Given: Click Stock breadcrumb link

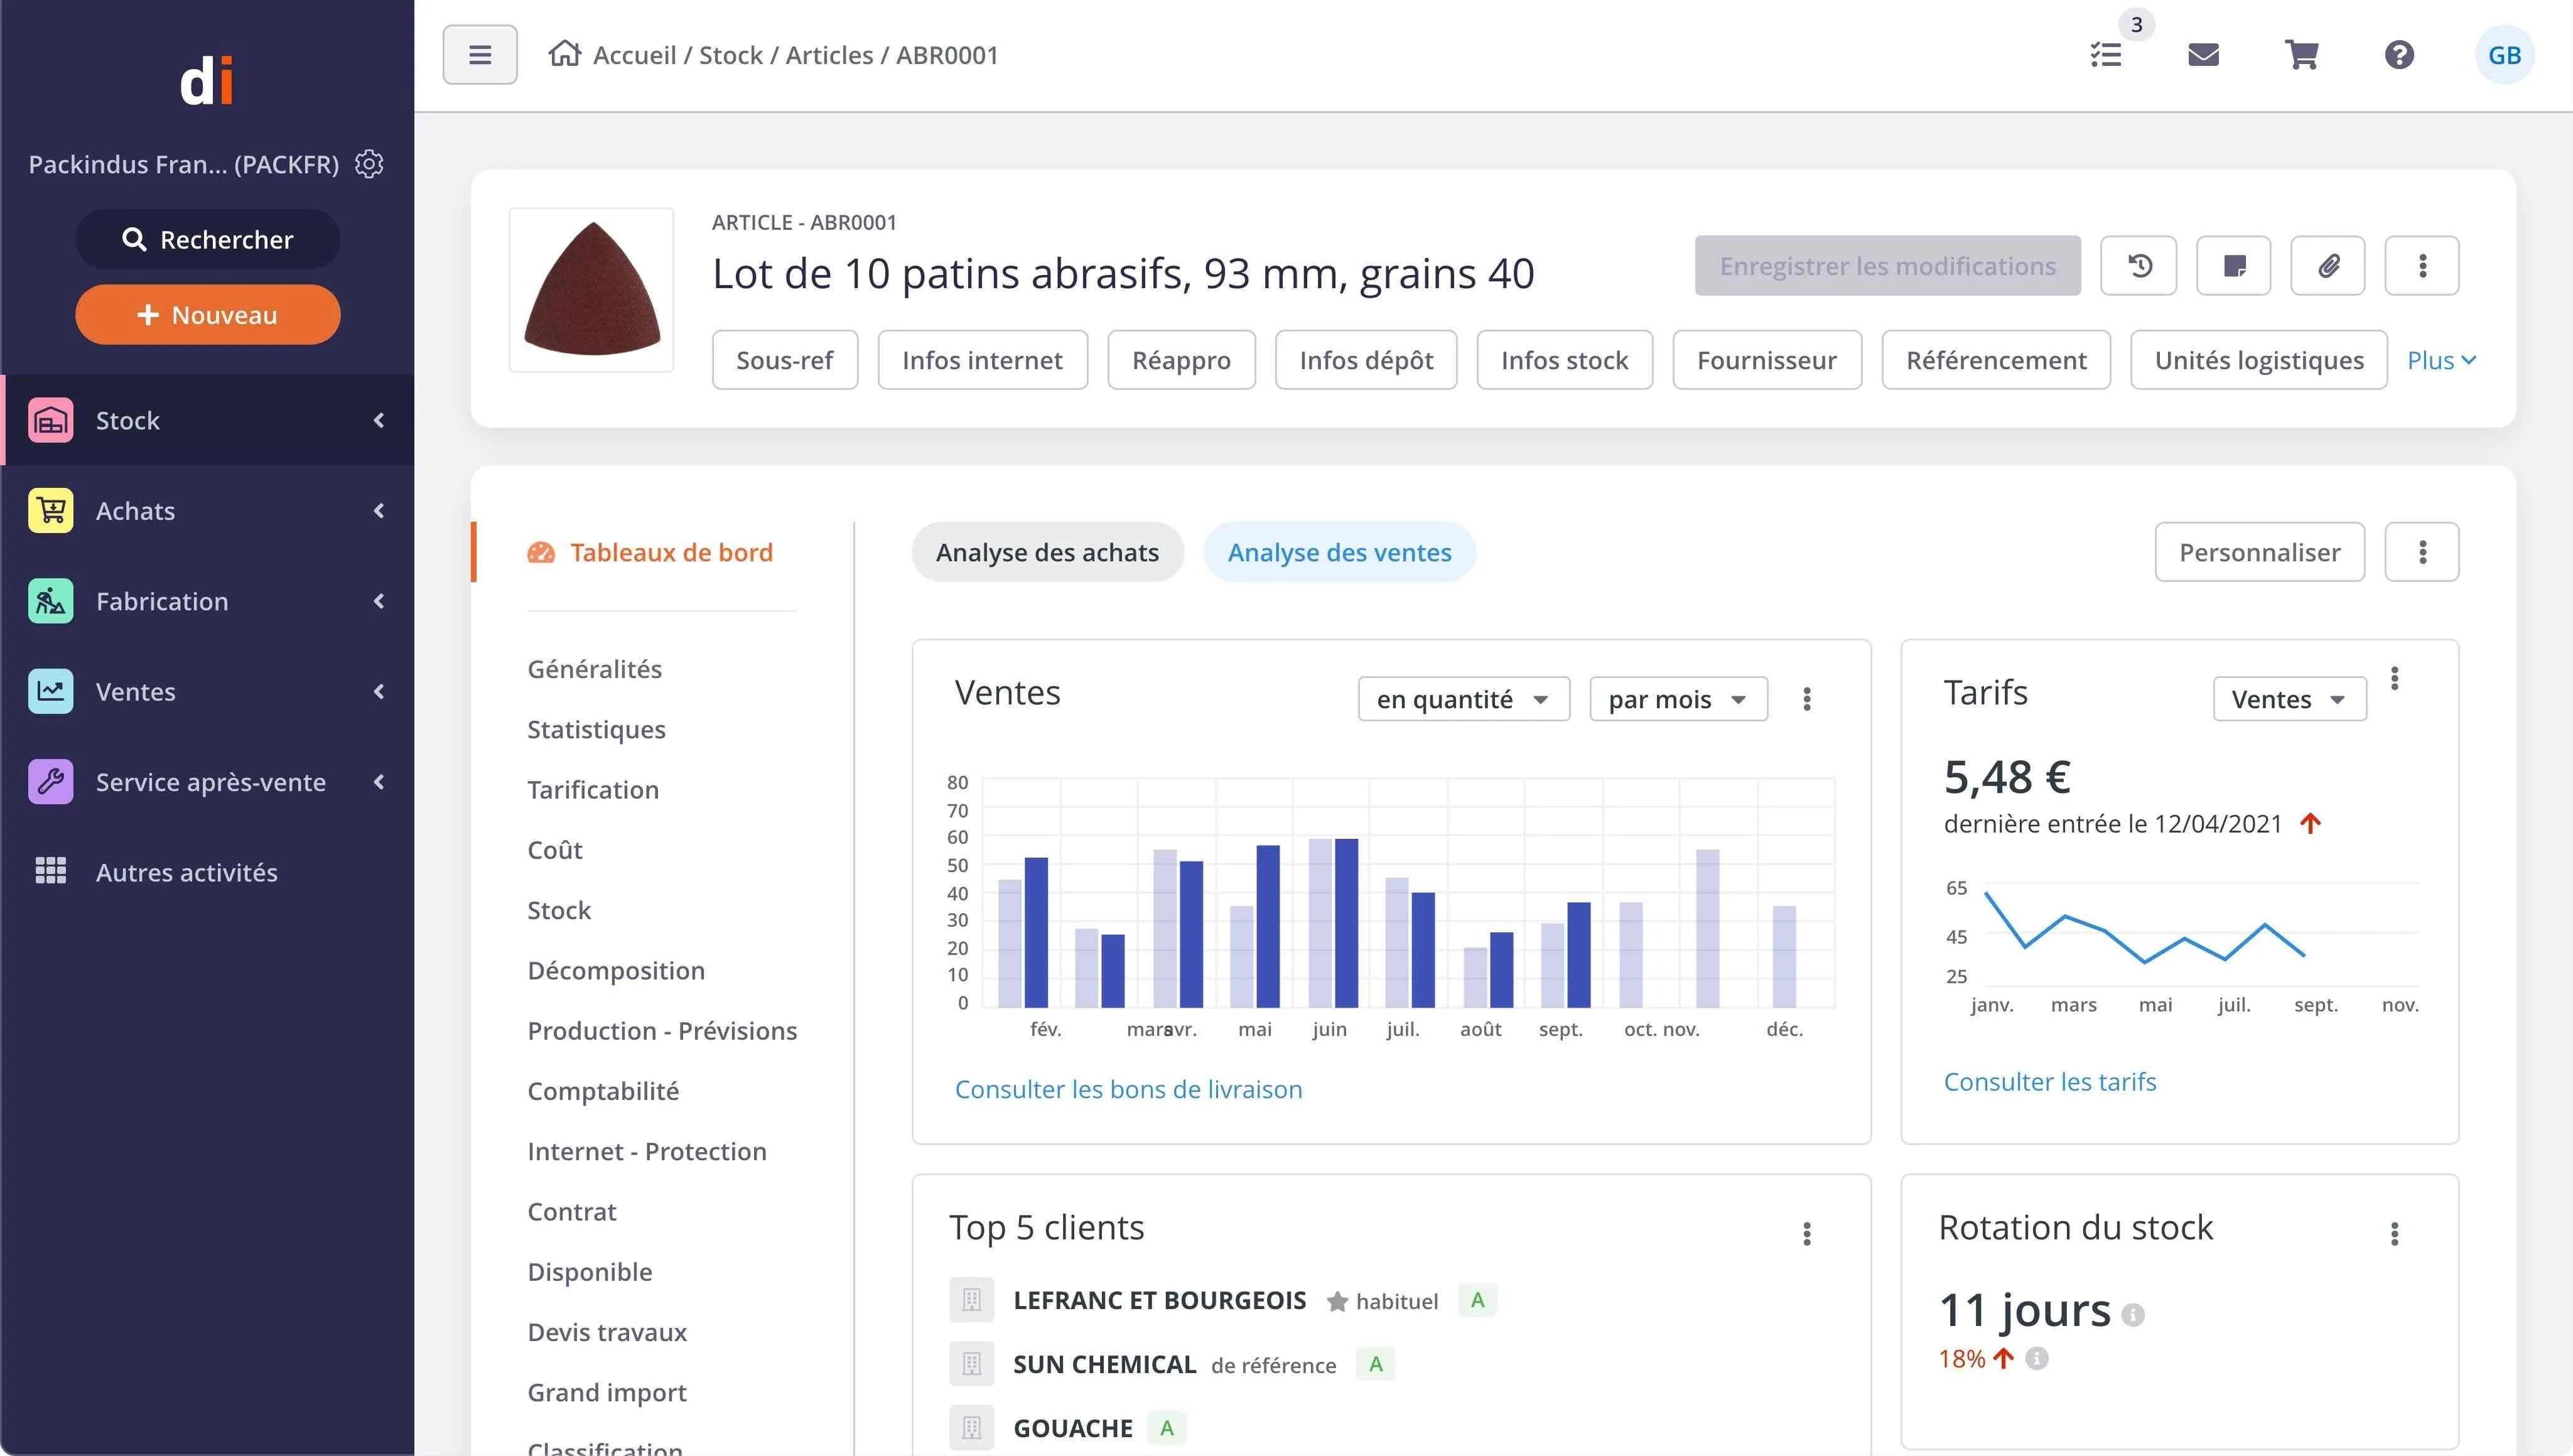Looking at the screenshot, I should 730,55.
